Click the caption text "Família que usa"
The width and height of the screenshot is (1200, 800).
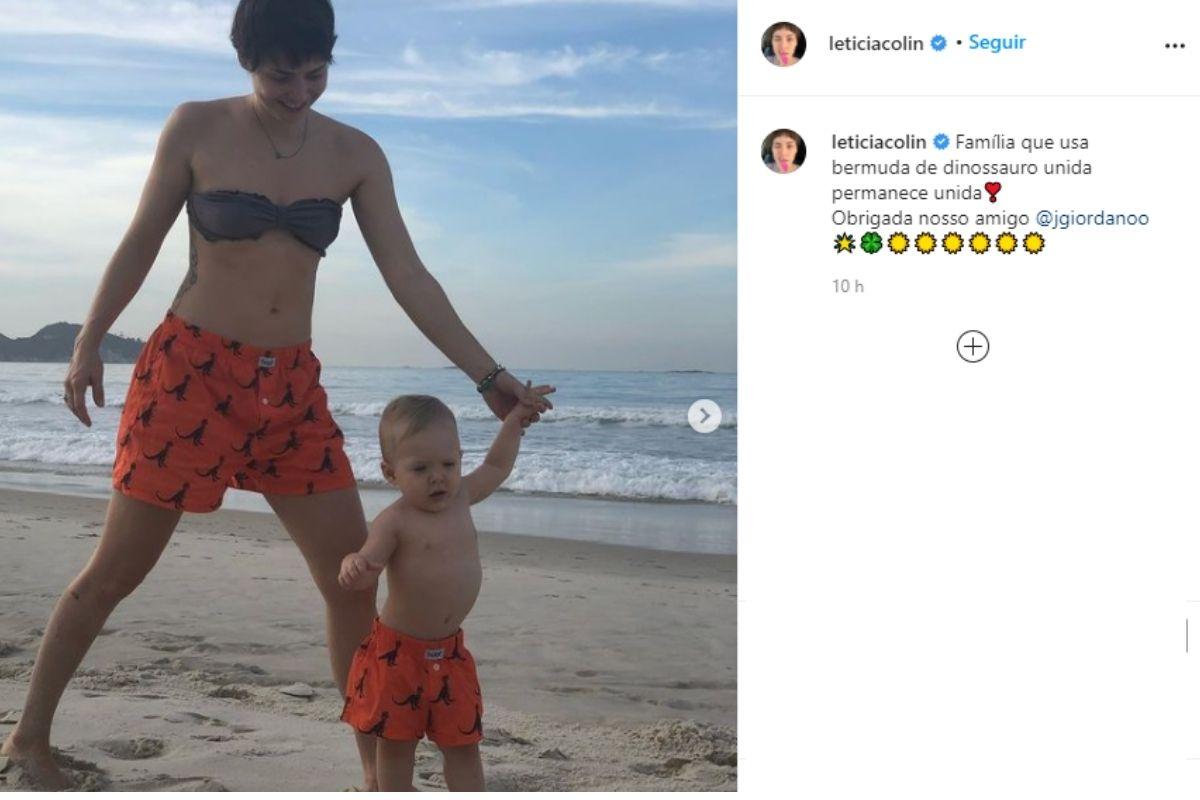[1011, 142]
